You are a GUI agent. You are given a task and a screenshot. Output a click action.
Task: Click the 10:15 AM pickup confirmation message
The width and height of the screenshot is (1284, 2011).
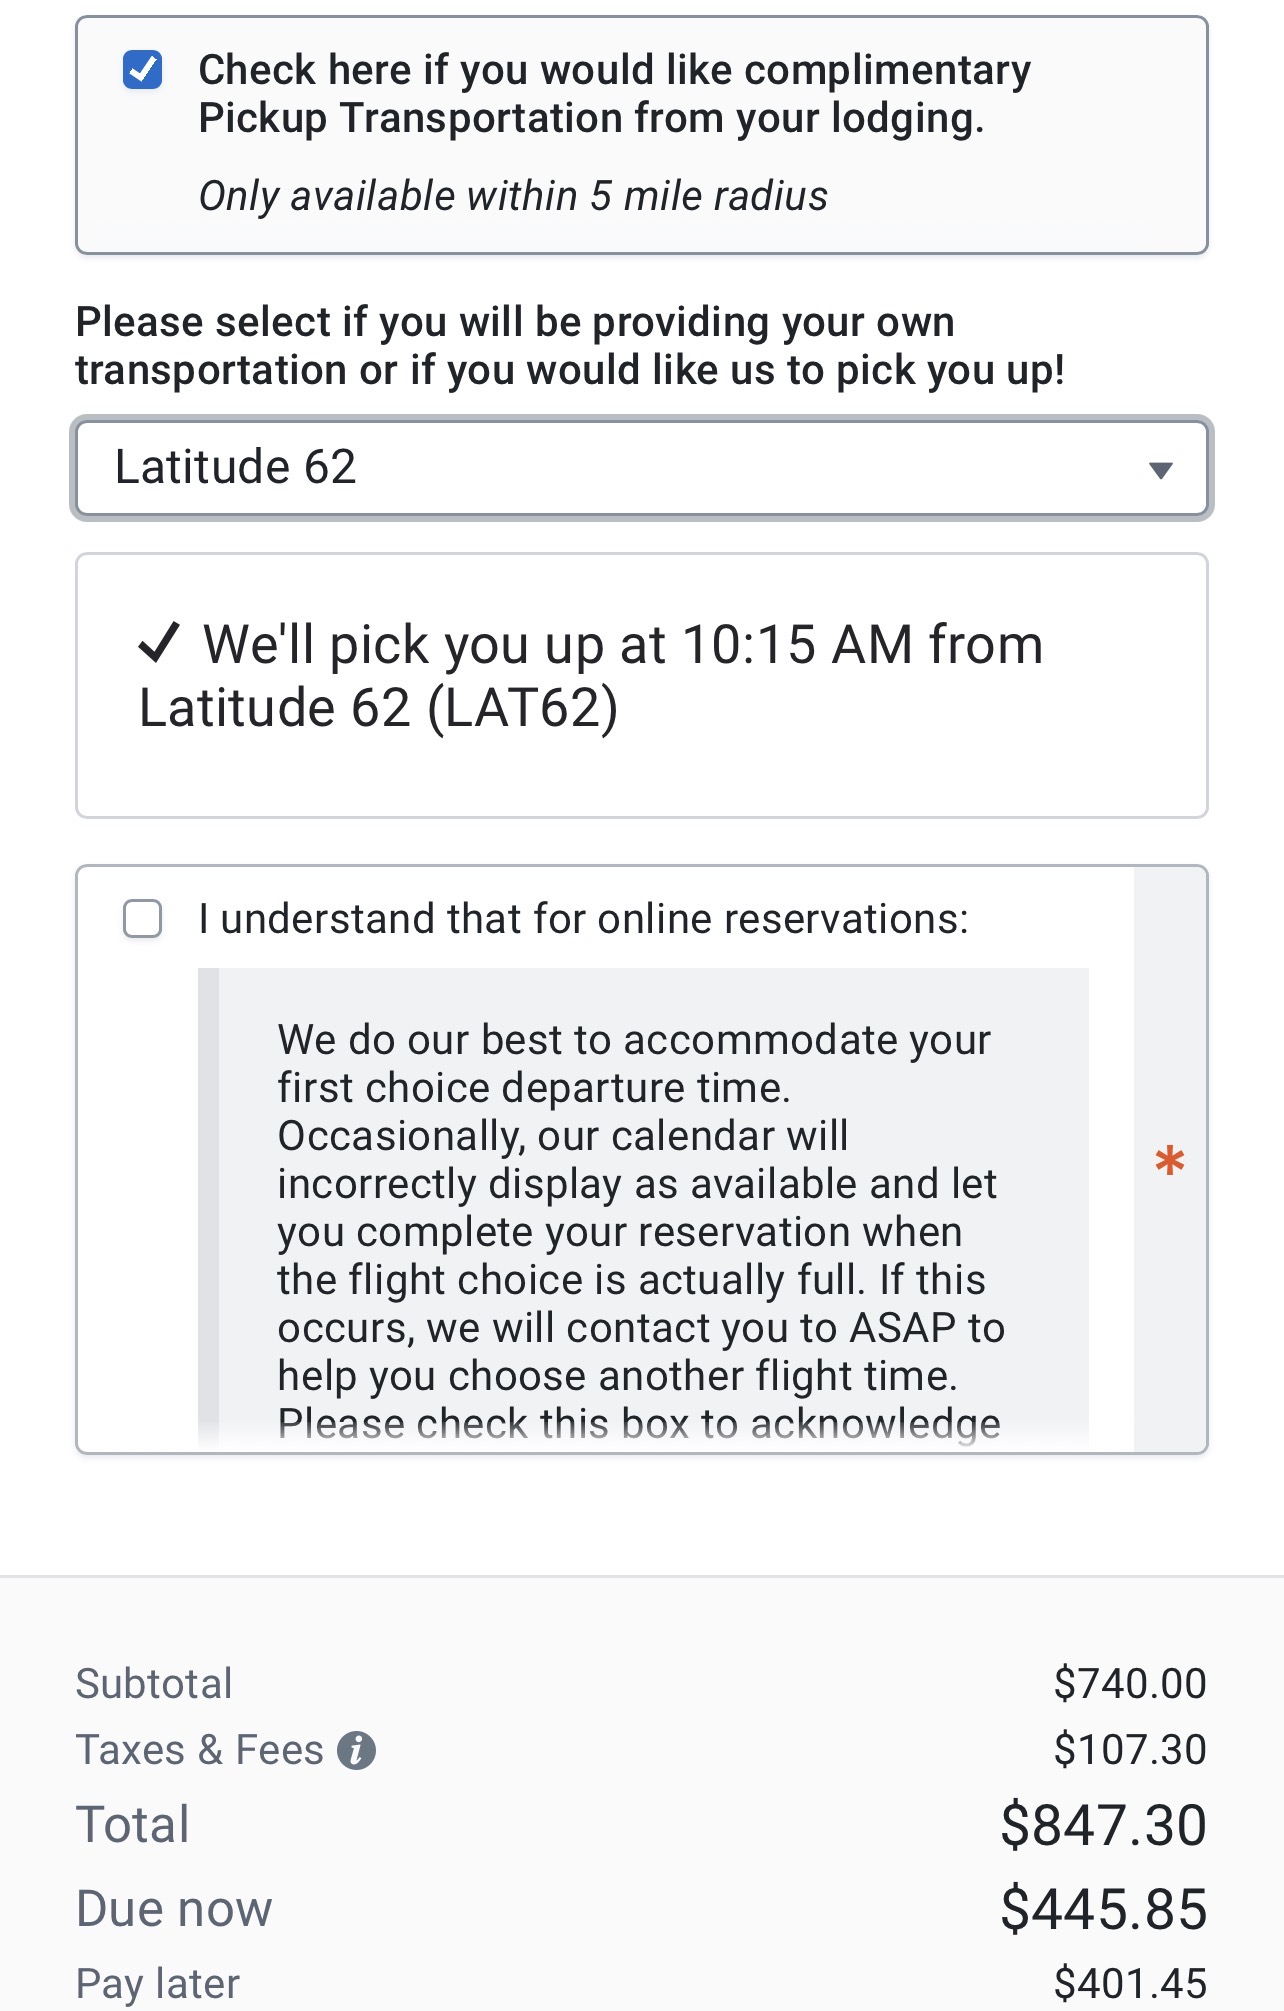pyautogui.click(x=590, y=676)
